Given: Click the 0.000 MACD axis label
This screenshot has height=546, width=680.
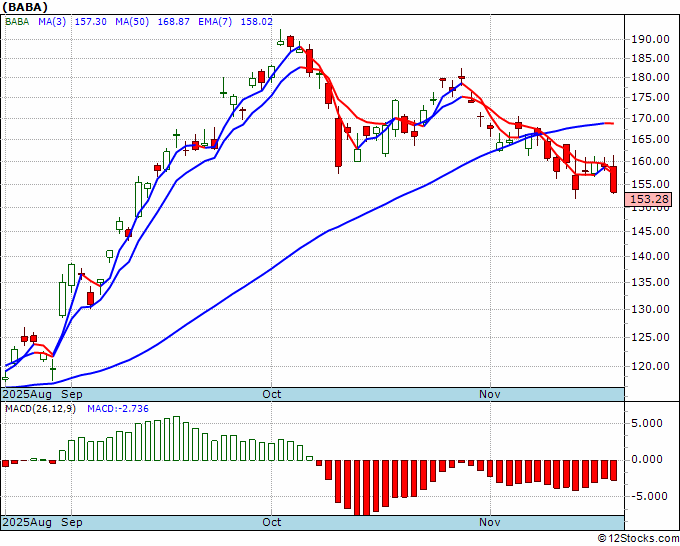Looking at the screenshot, I should 647,459.
